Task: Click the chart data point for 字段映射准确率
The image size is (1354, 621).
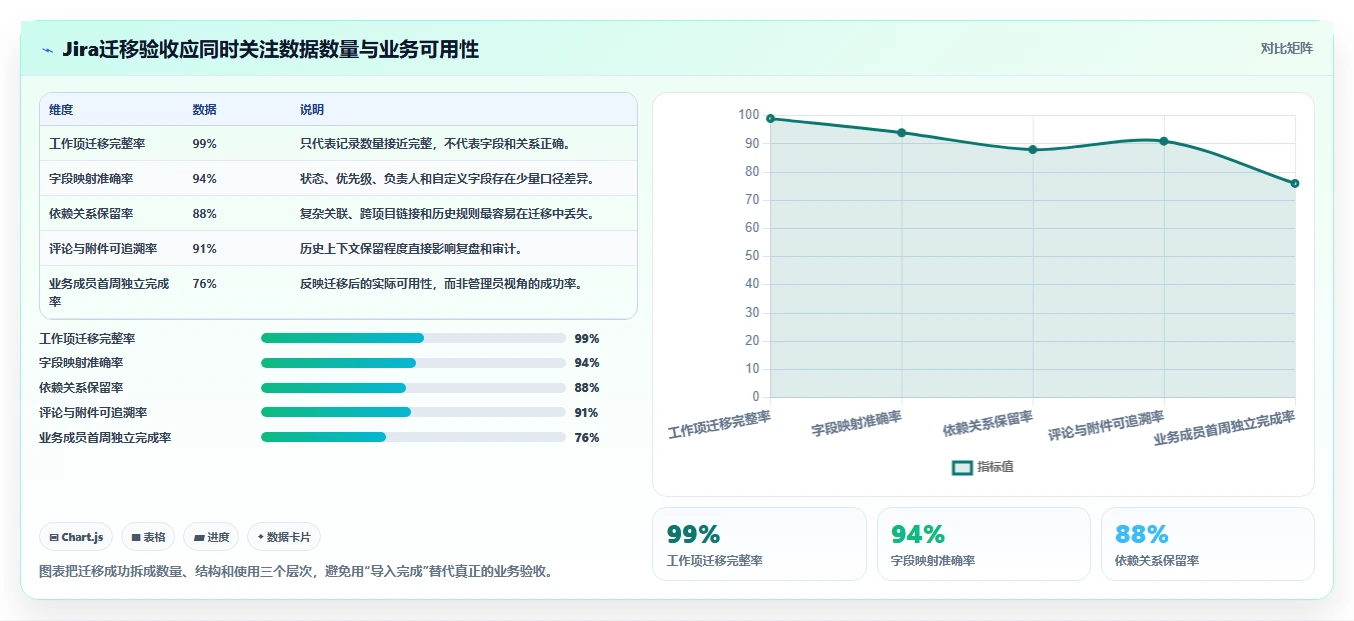Action: (902, 132)
